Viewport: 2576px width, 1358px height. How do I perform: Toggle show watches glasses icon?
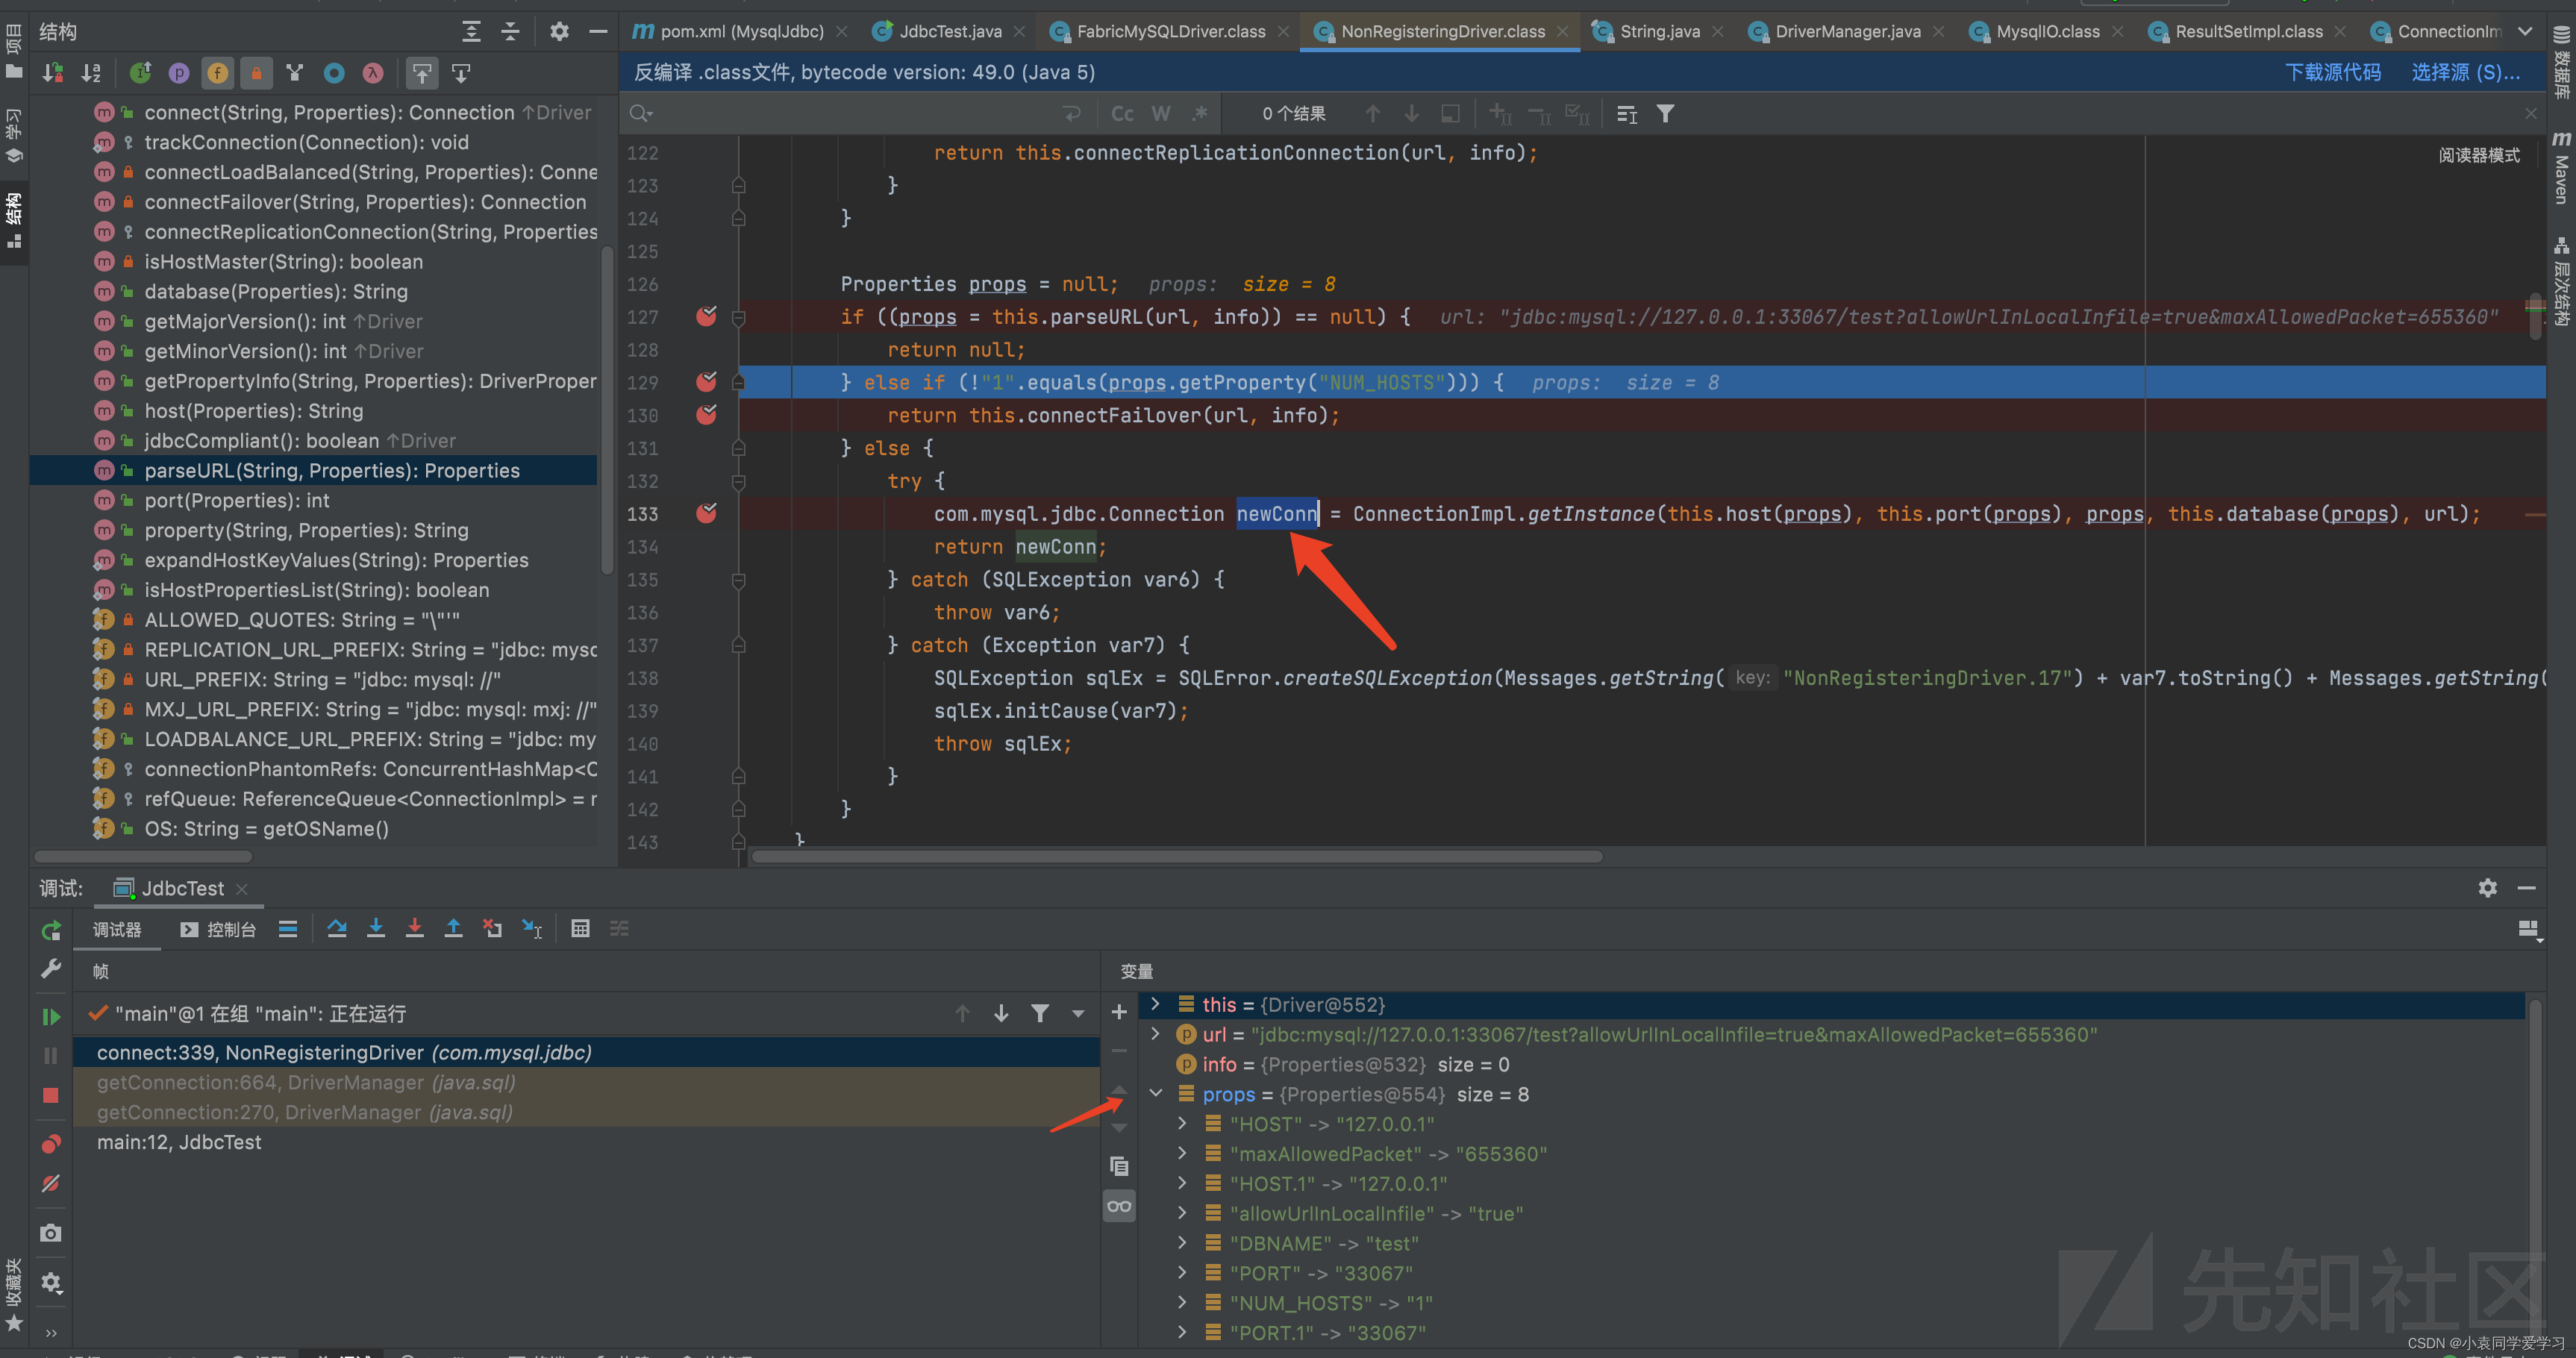[1119, 1206]
